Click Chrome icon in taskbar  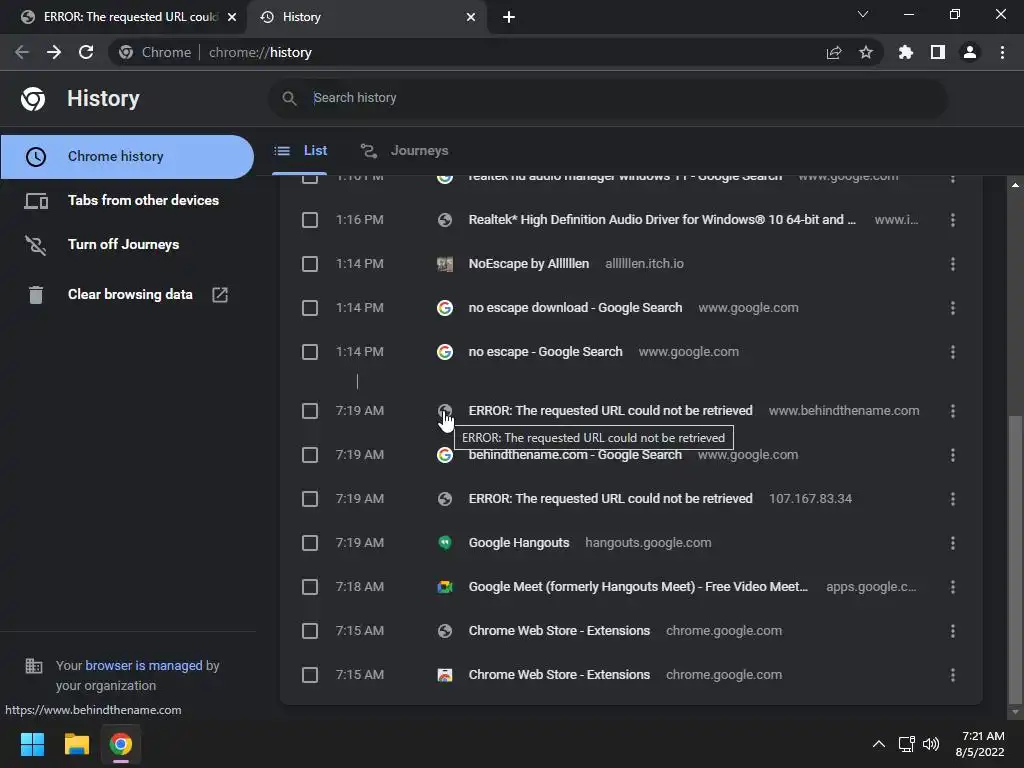[x=121, y=744]
